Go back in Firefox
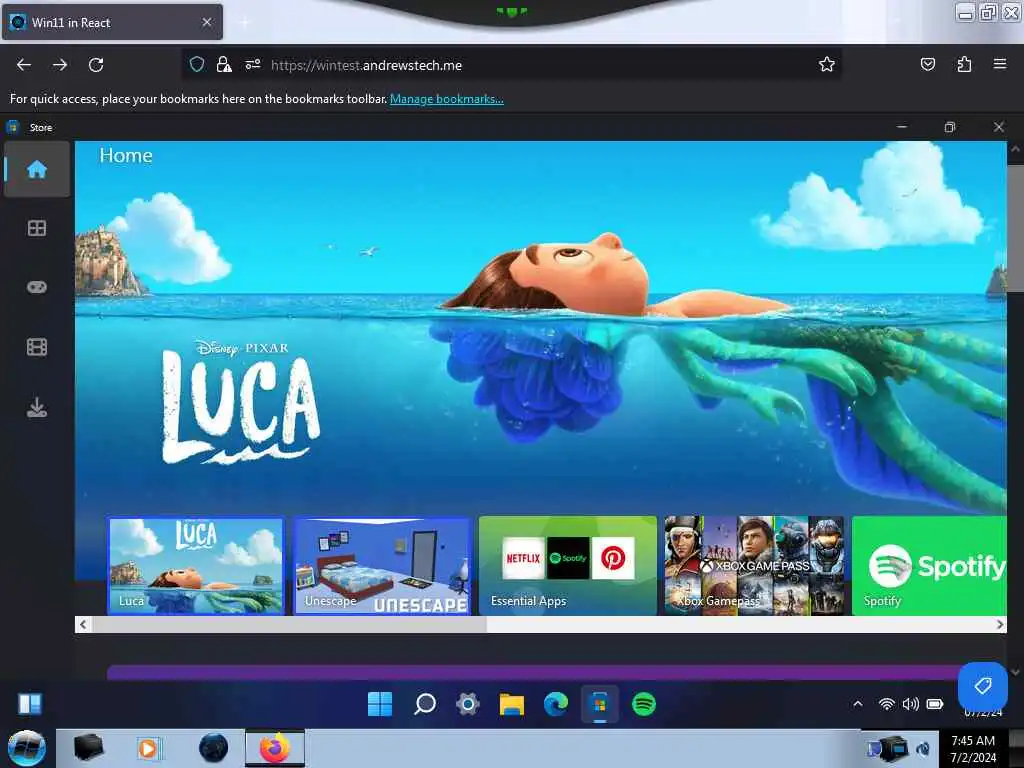The image size is (1024, 768). [24, 65]
